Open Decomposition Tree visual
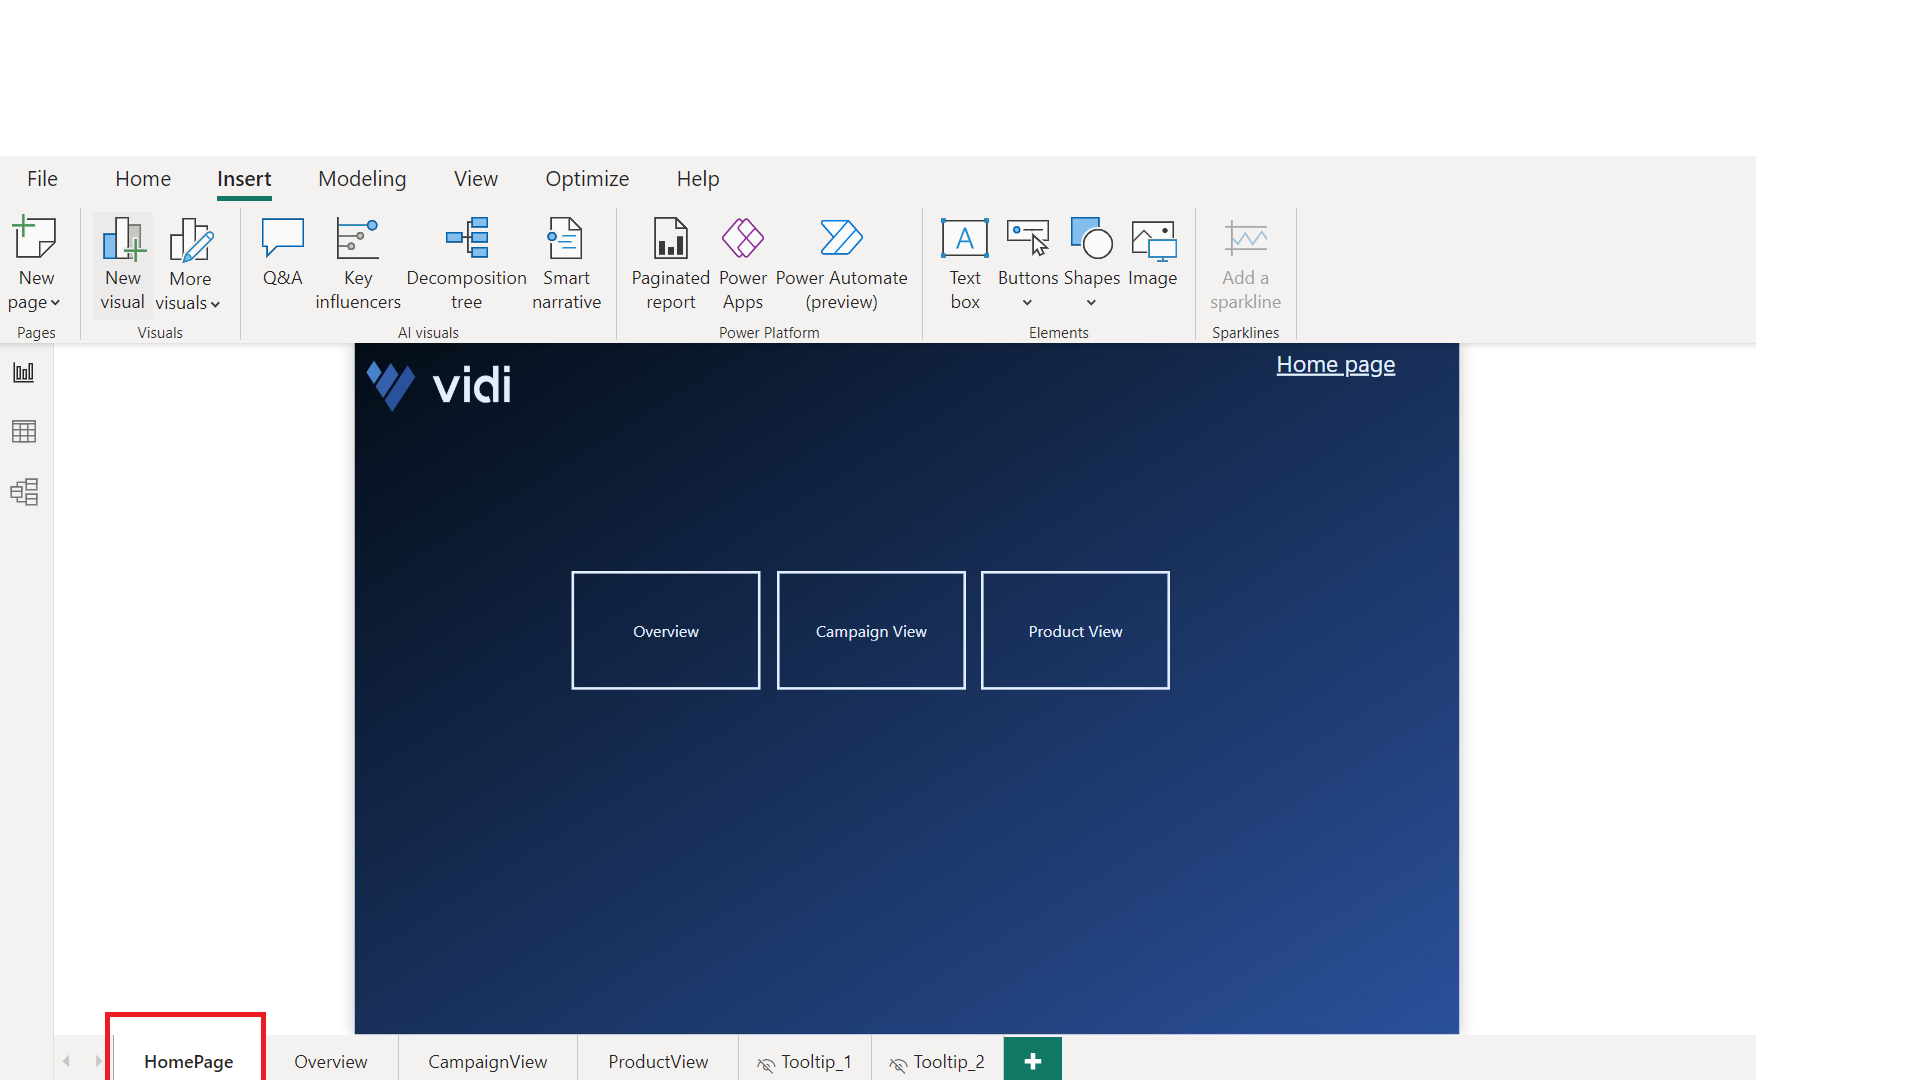 [x=465, y=260]
